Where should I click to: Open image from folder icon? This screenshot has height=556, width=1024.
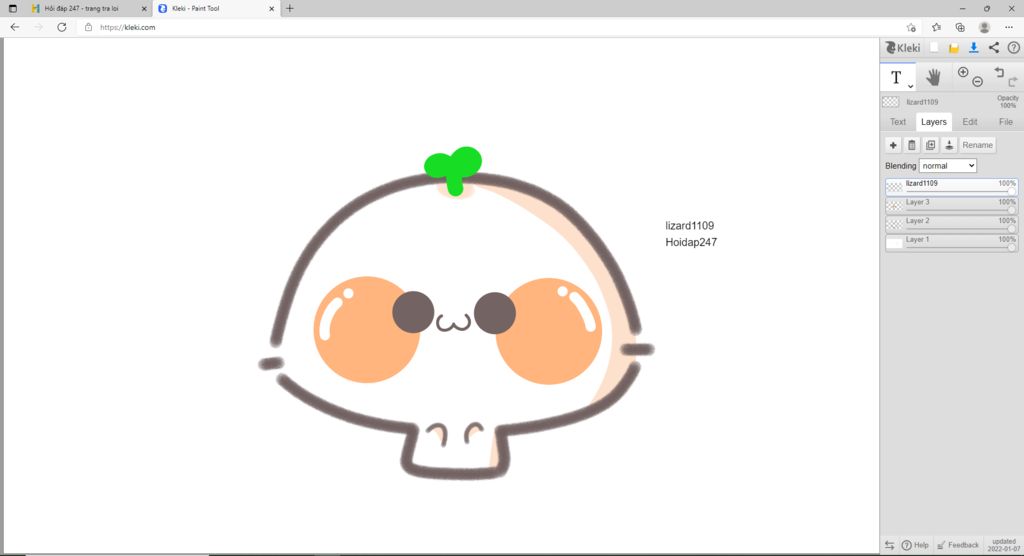point(953,48)
